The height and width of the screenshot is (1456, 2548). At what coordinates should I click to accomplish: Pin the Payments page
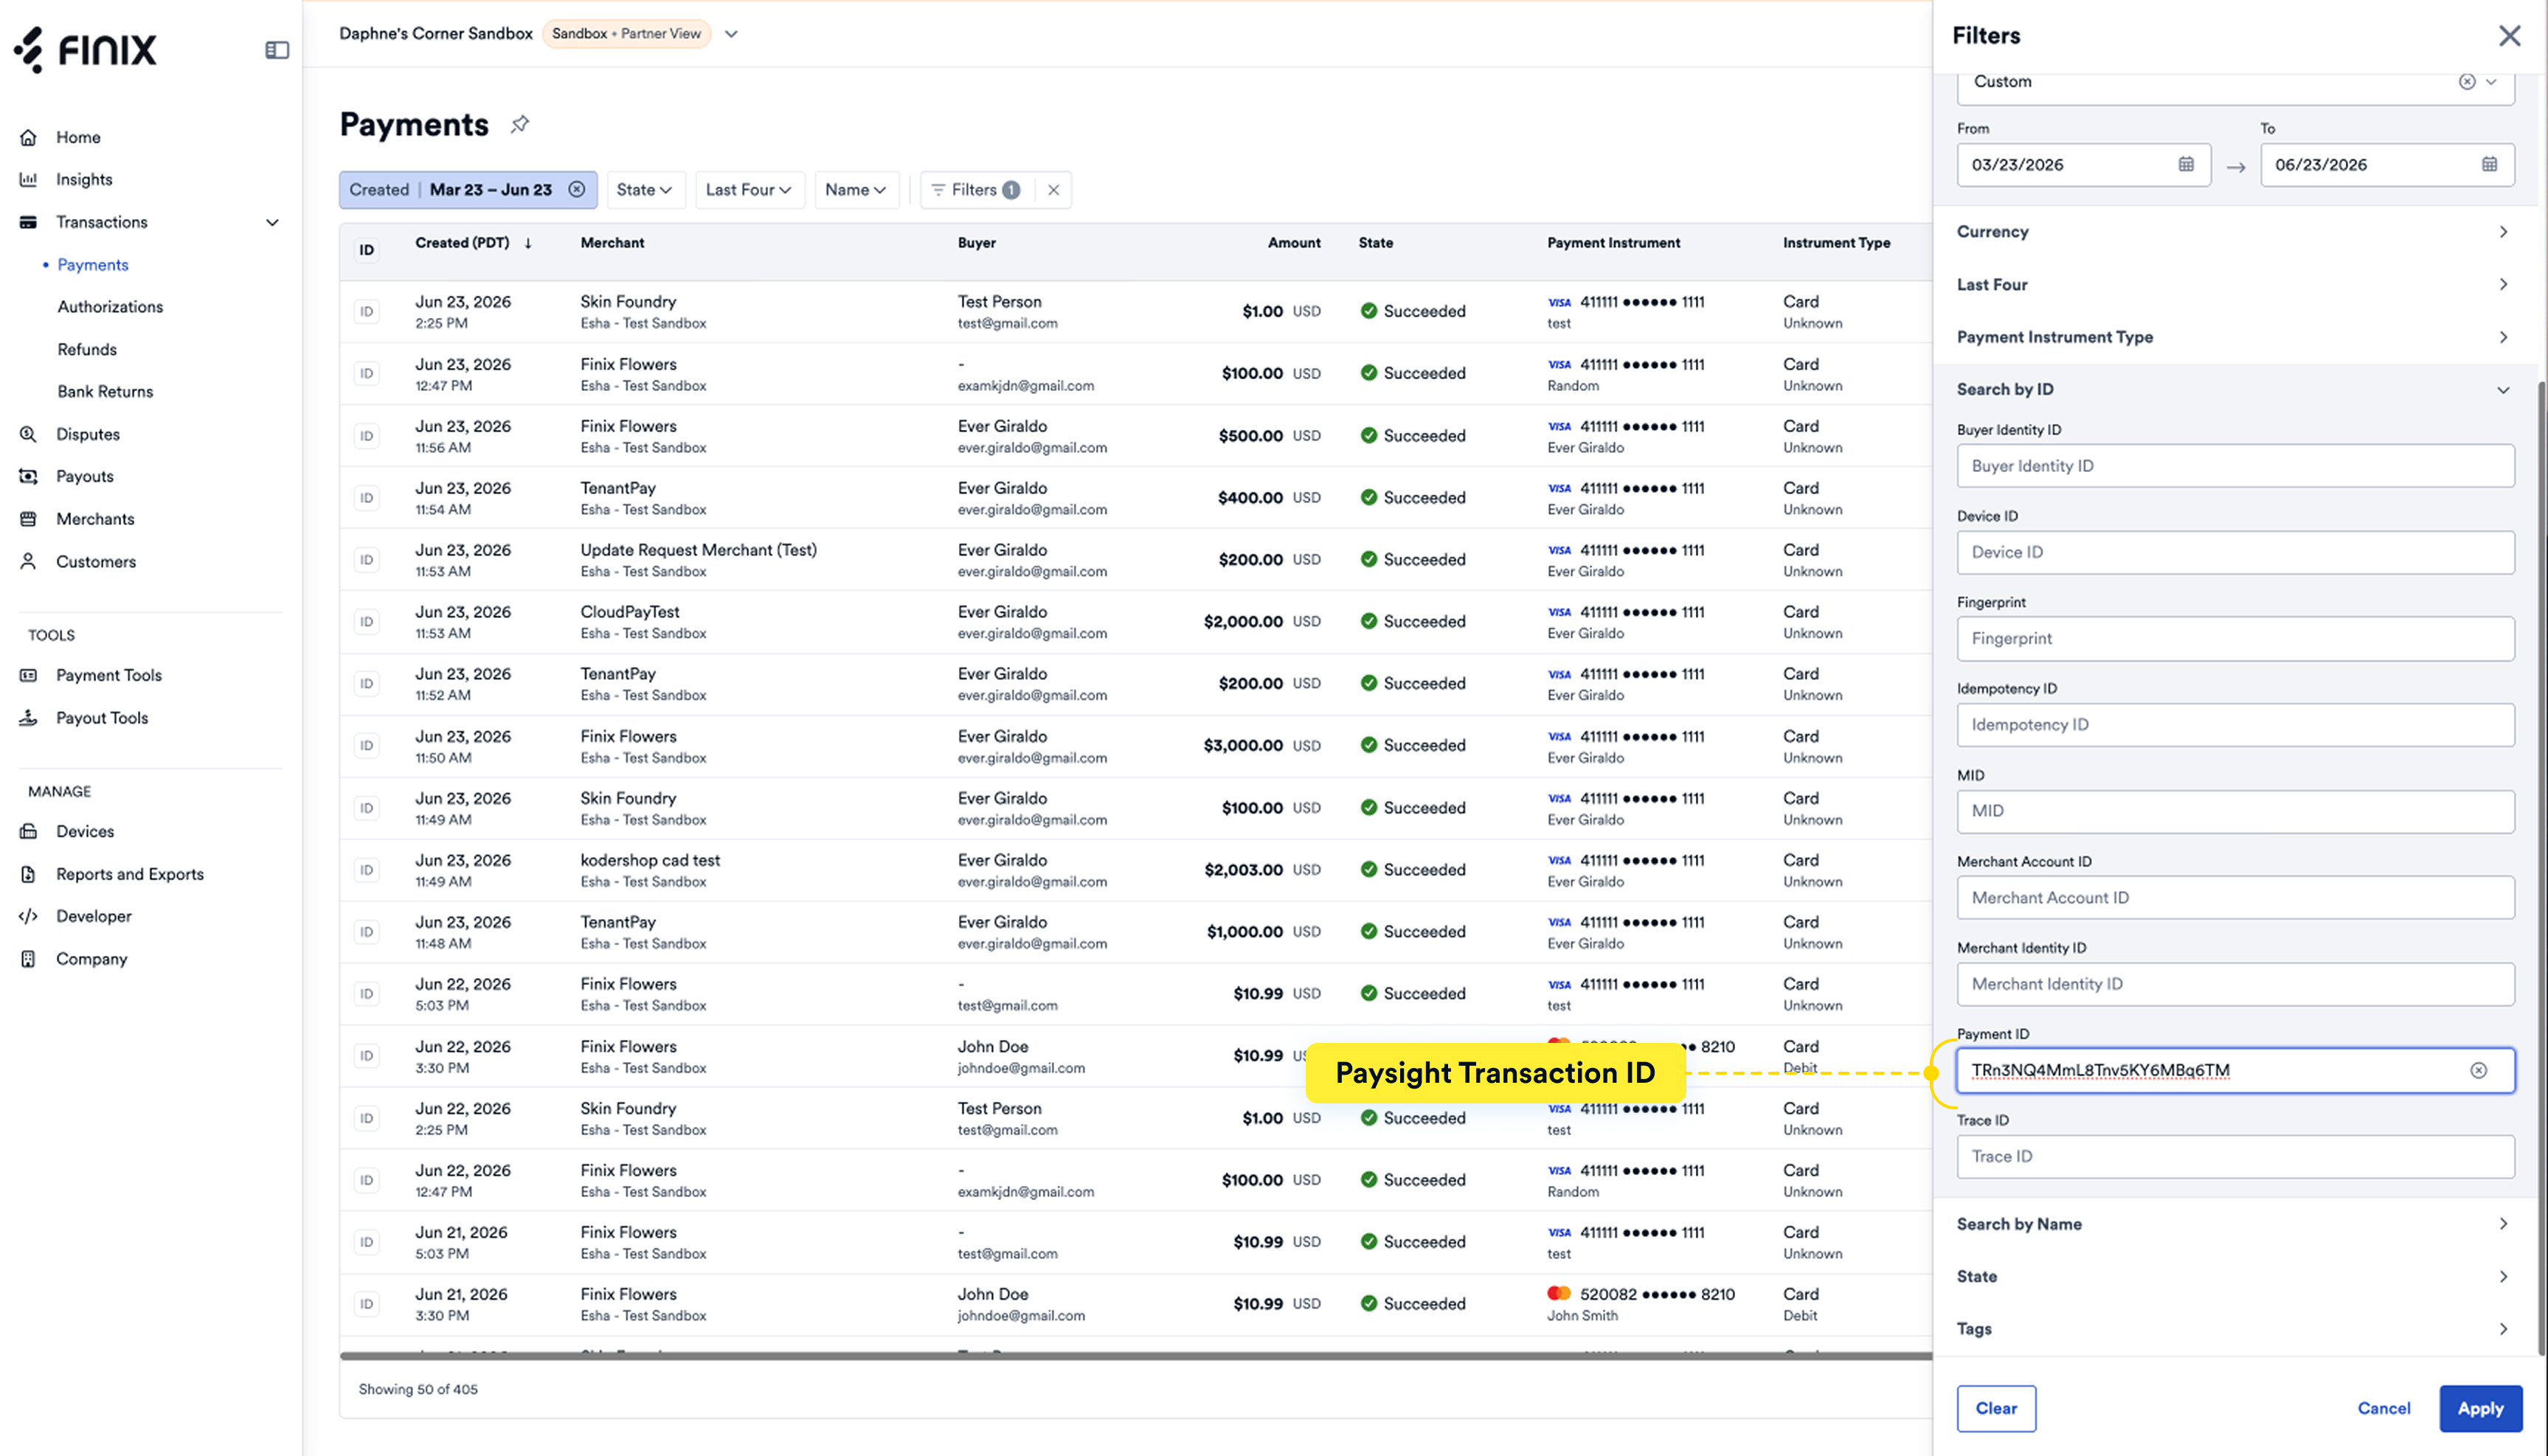coord(520,124)
